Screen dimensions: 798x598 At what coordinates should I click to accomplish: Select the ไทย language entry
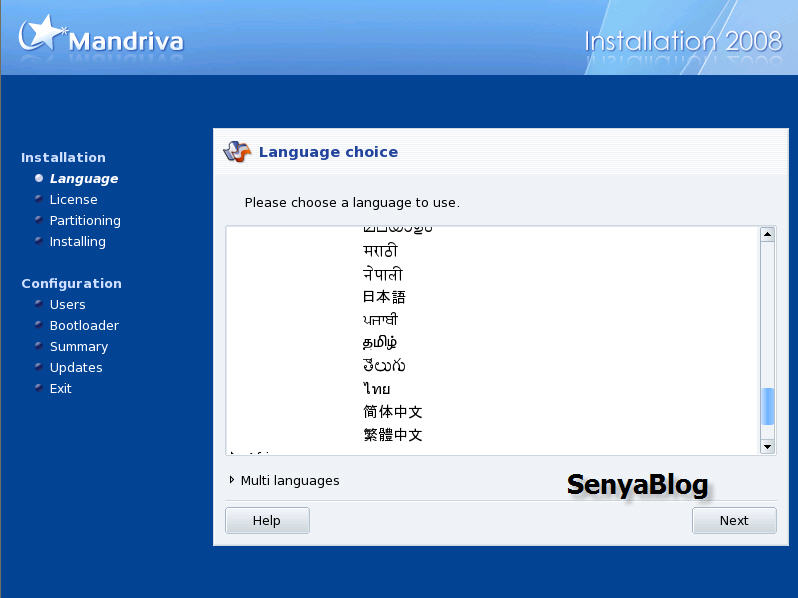(377, 389)
